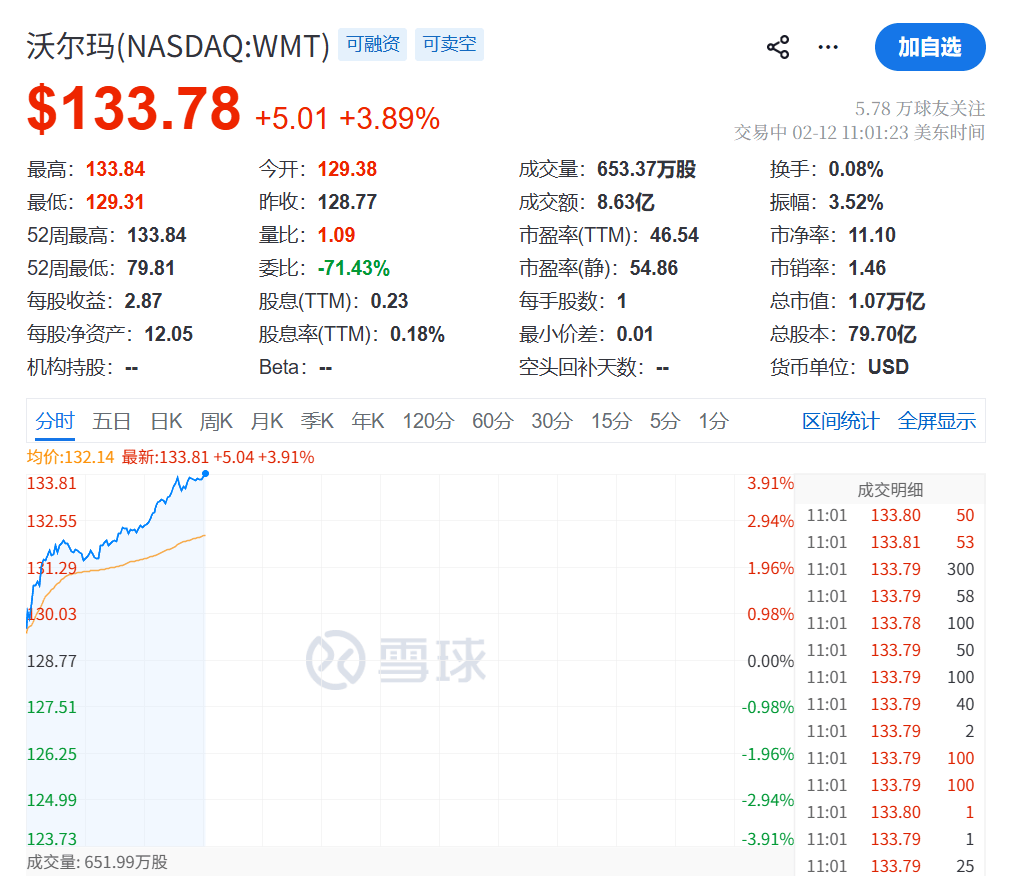Select the 120分 chart interval

[x=427, y=421]
